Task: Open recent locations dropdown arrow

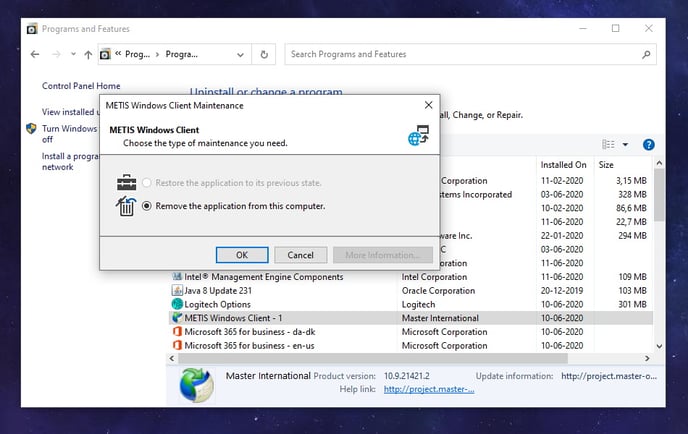Action: (73, 54)
